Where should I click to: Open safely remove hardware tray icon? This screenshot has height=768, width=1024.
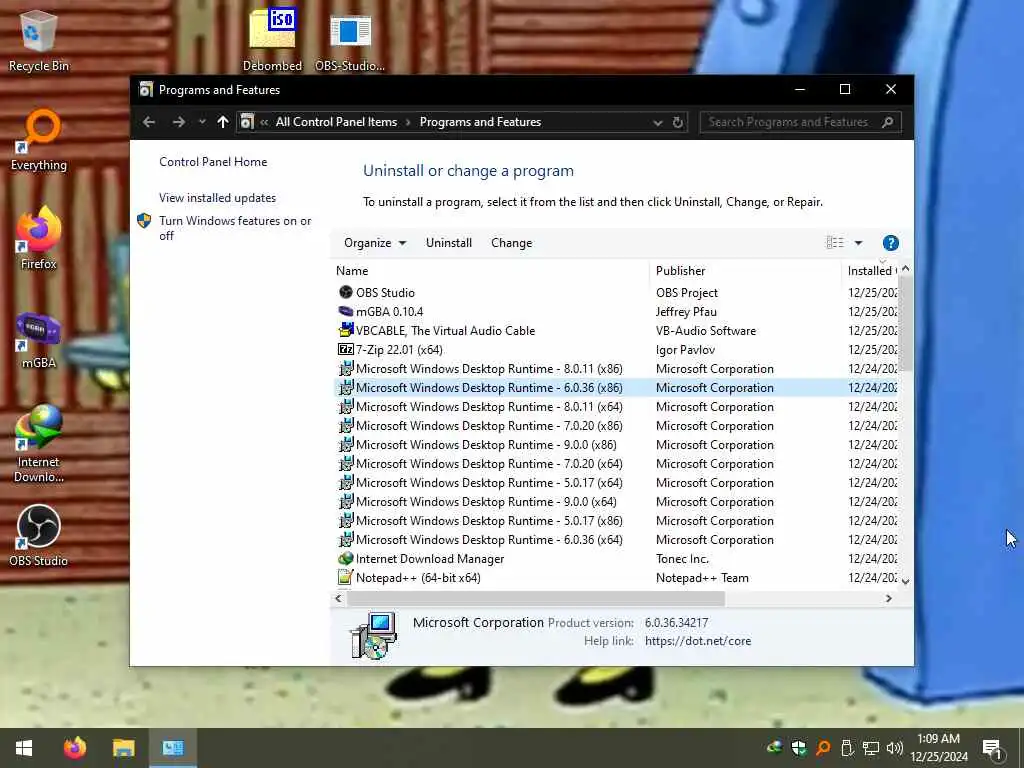pos(847,748)
